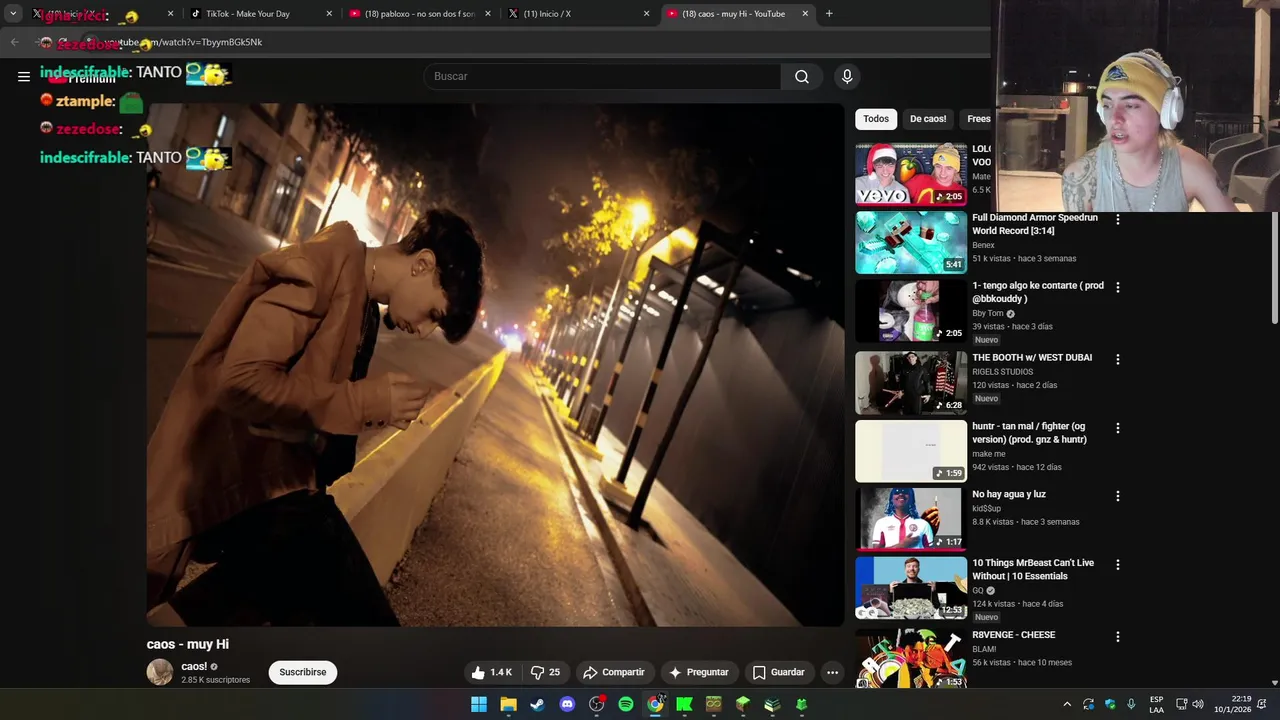Open more actions ellipsis below video
Image resolution: width=1280 pixels, height=720 pixels.
pos(832,672)
